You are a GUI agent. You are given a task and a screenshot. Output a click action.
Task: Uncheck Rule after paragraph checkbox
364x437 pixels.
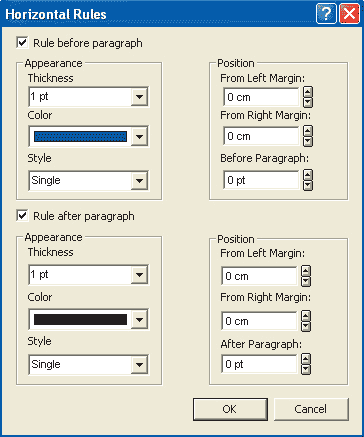coord(22,216)
